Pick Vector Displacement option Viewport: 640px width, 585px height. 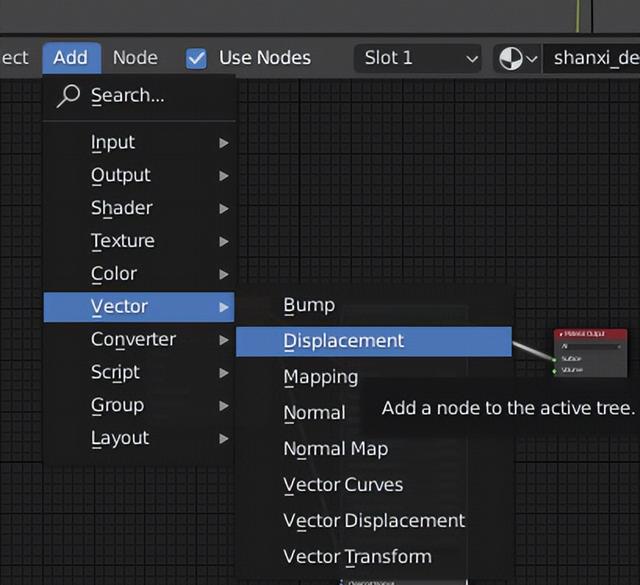click(374, 521)
